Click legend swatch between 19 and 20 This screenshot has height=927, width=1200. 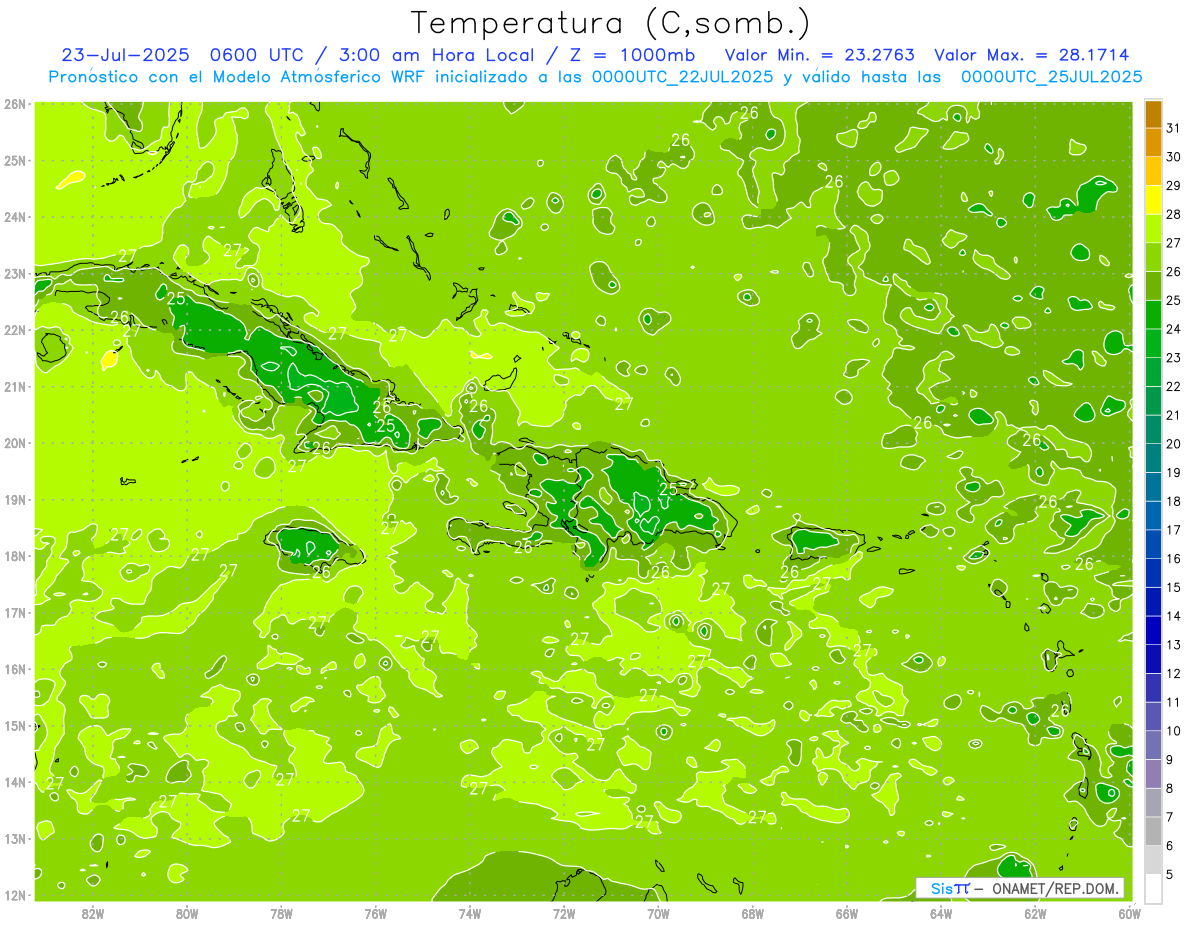[1153, 457]
